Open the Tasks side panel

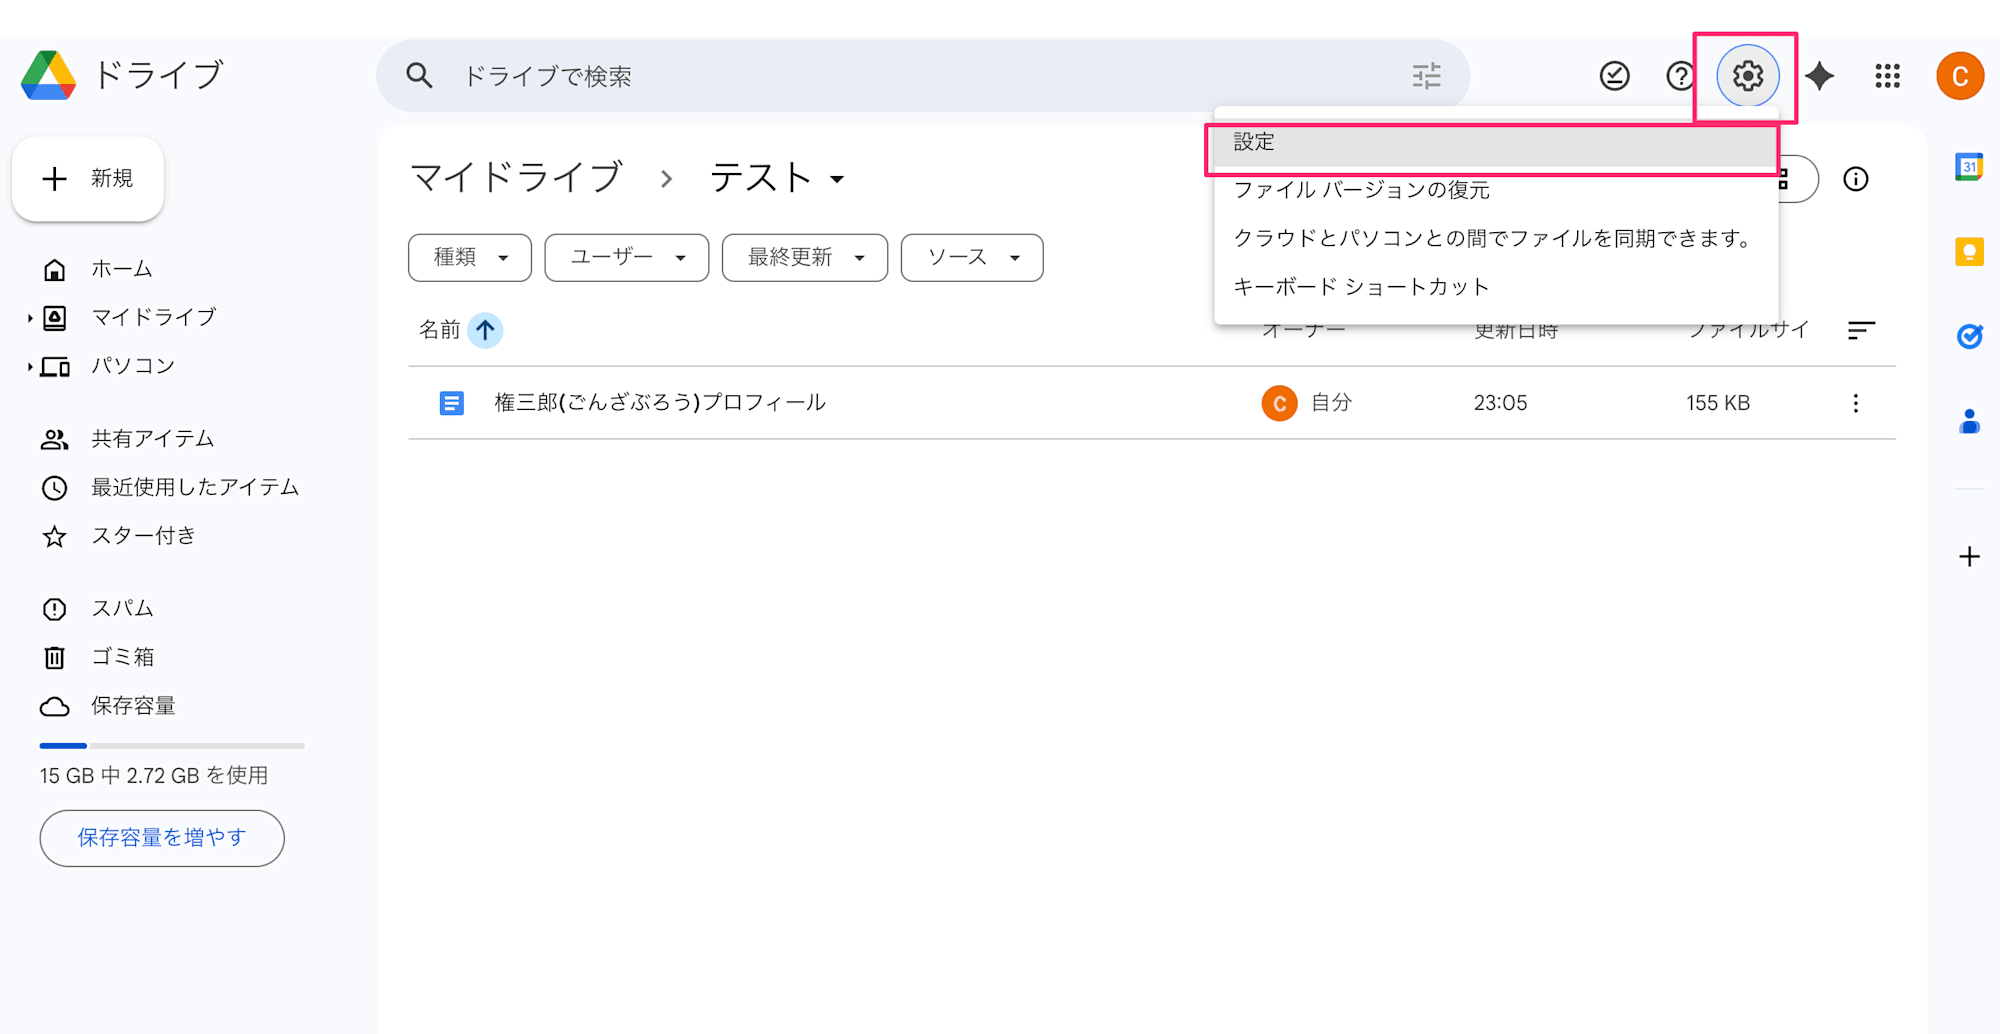1969,337
